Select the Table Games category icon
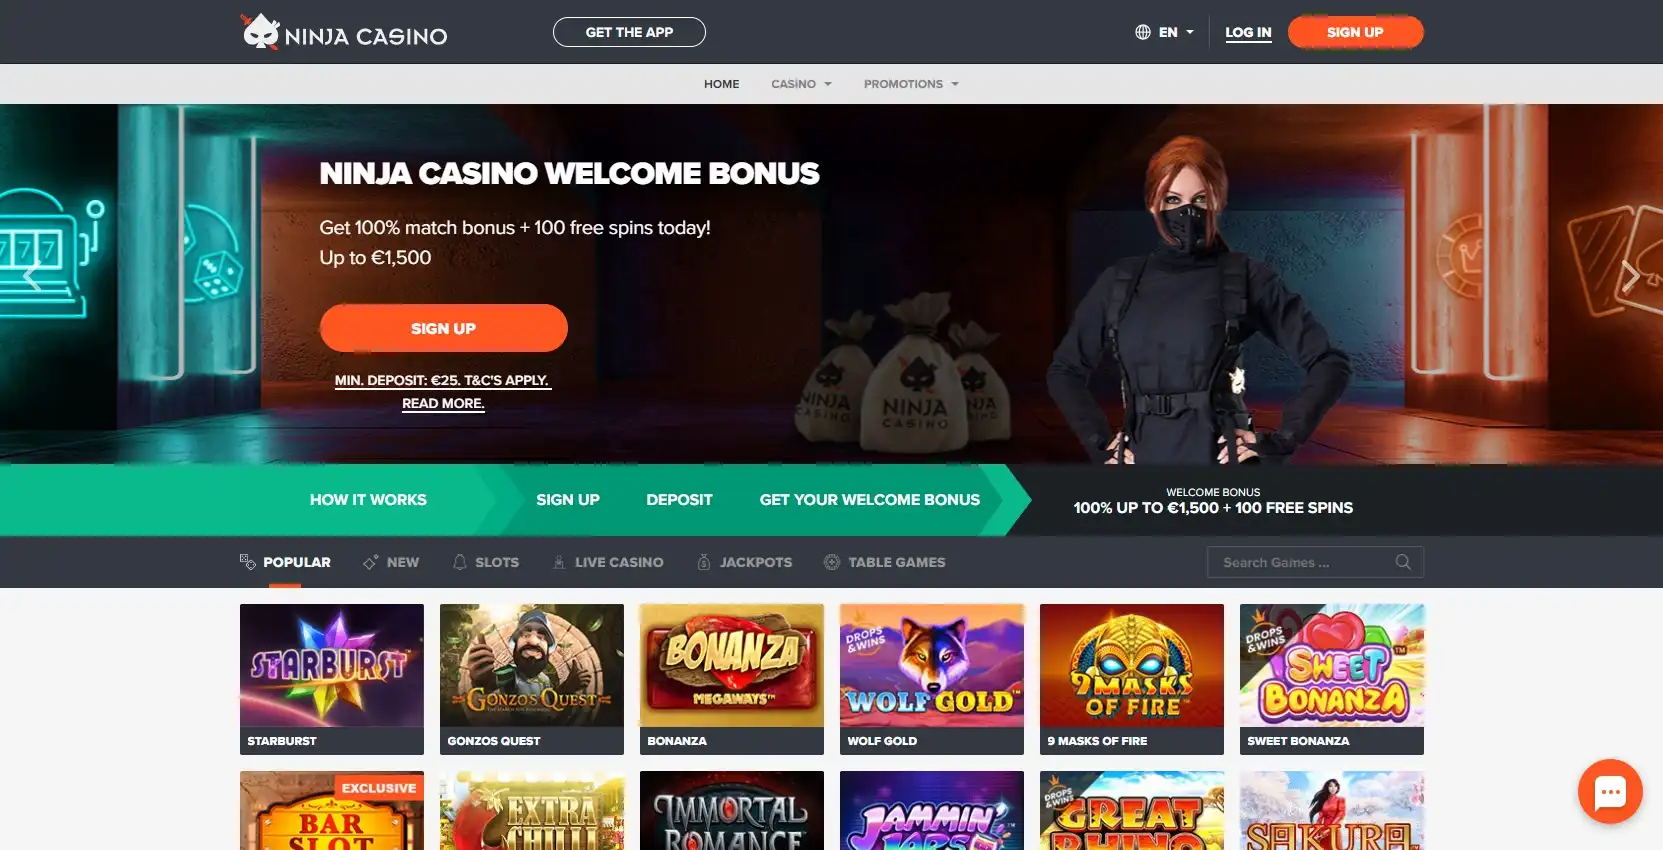 832,562
